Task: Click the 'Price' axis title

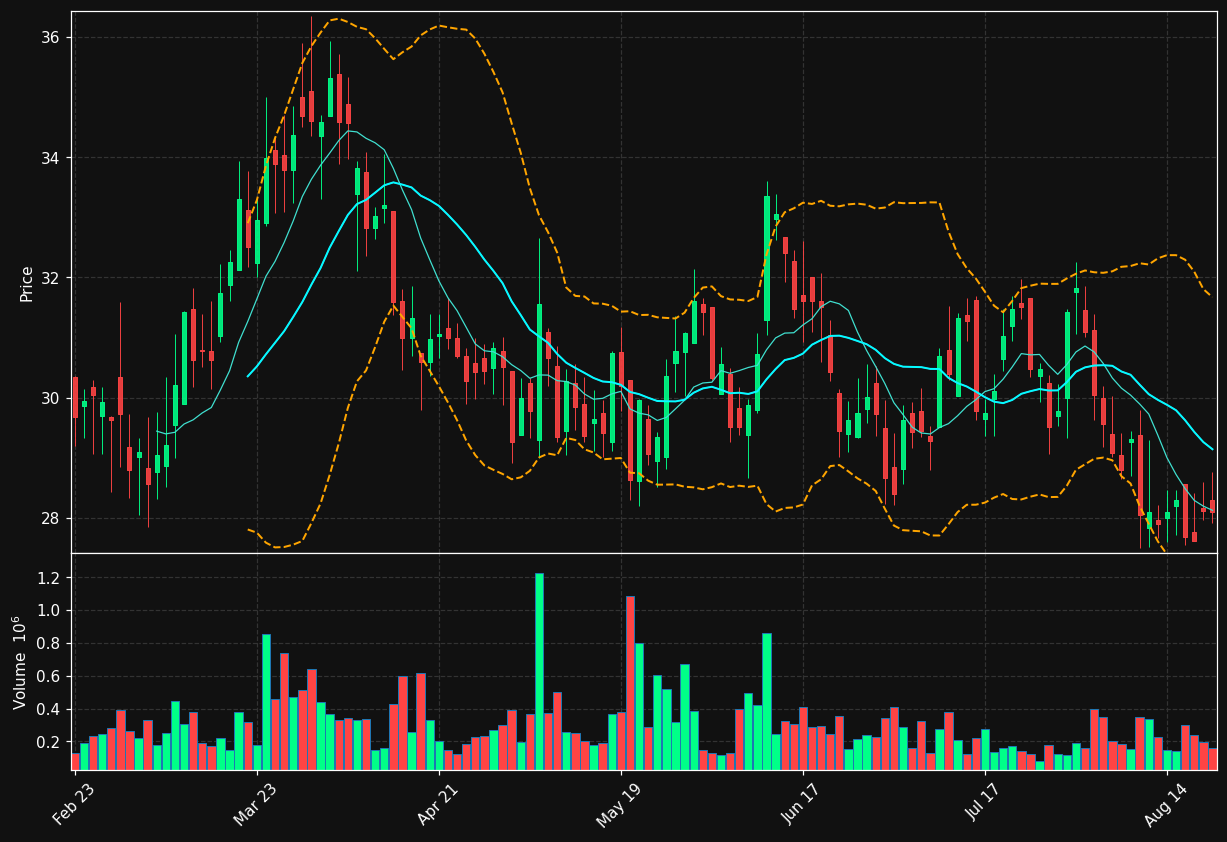Action: (27, 284)
